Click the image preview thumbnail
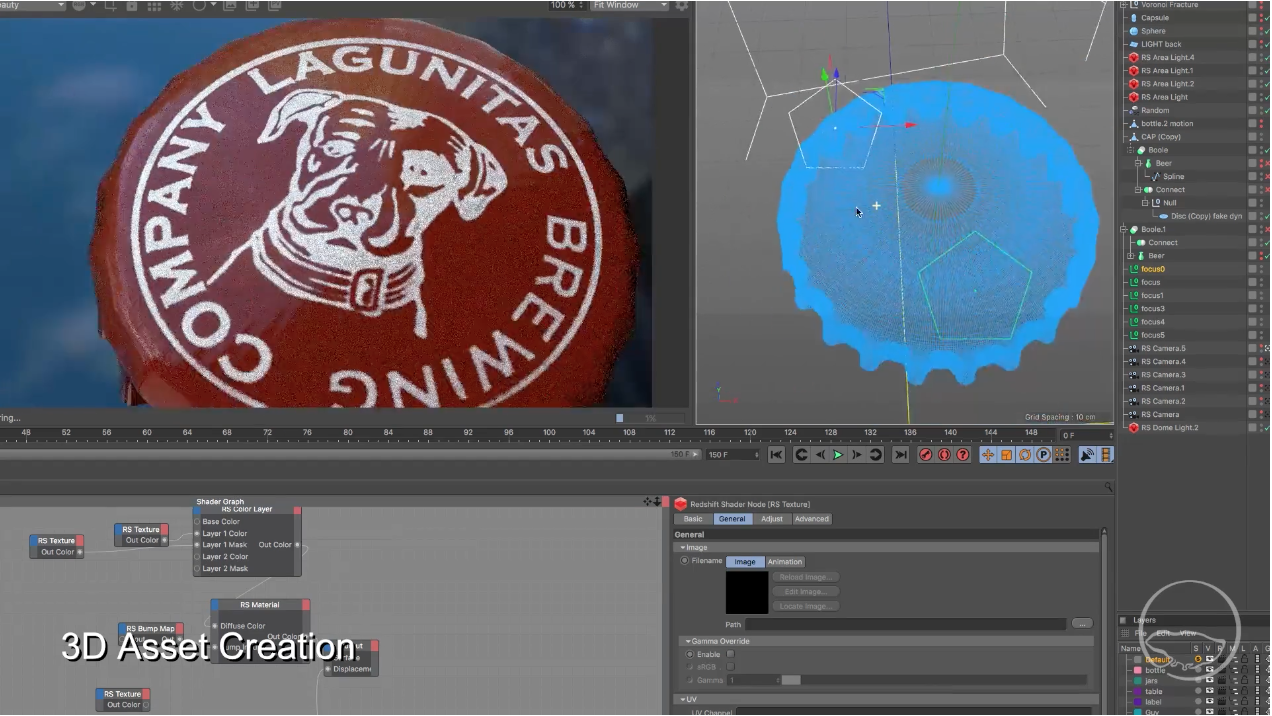This screenshot has width=1272, height=716. tap(747, 592)
